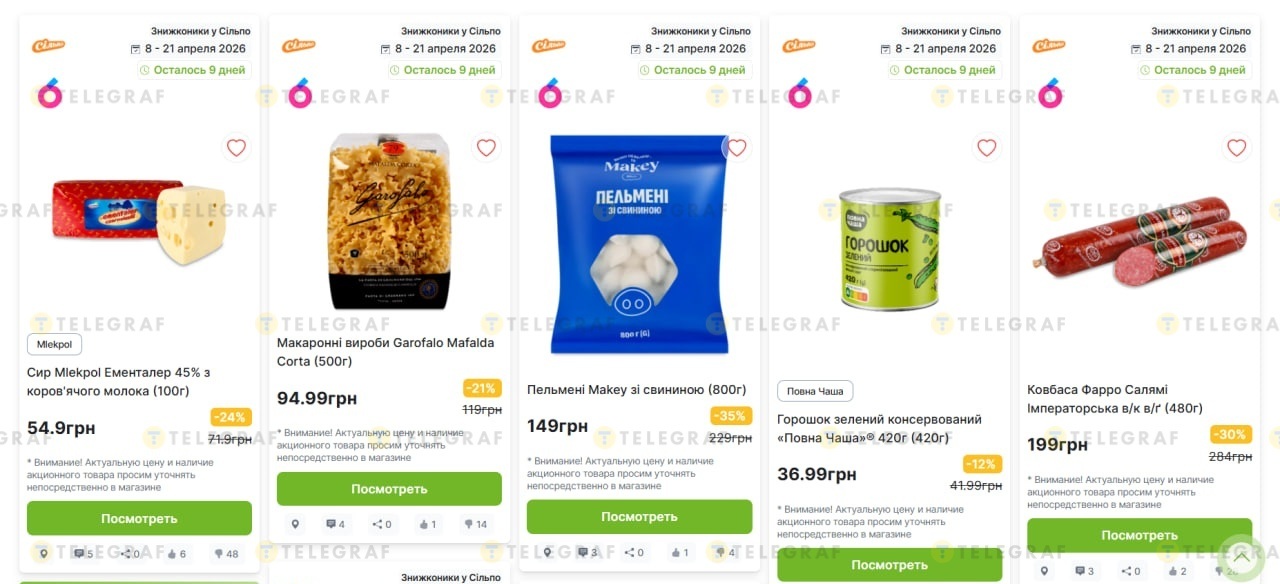Open location pin icon on Garofalo card
Viewport: 1280px width, 584px height.
click(x=295, y=524)
